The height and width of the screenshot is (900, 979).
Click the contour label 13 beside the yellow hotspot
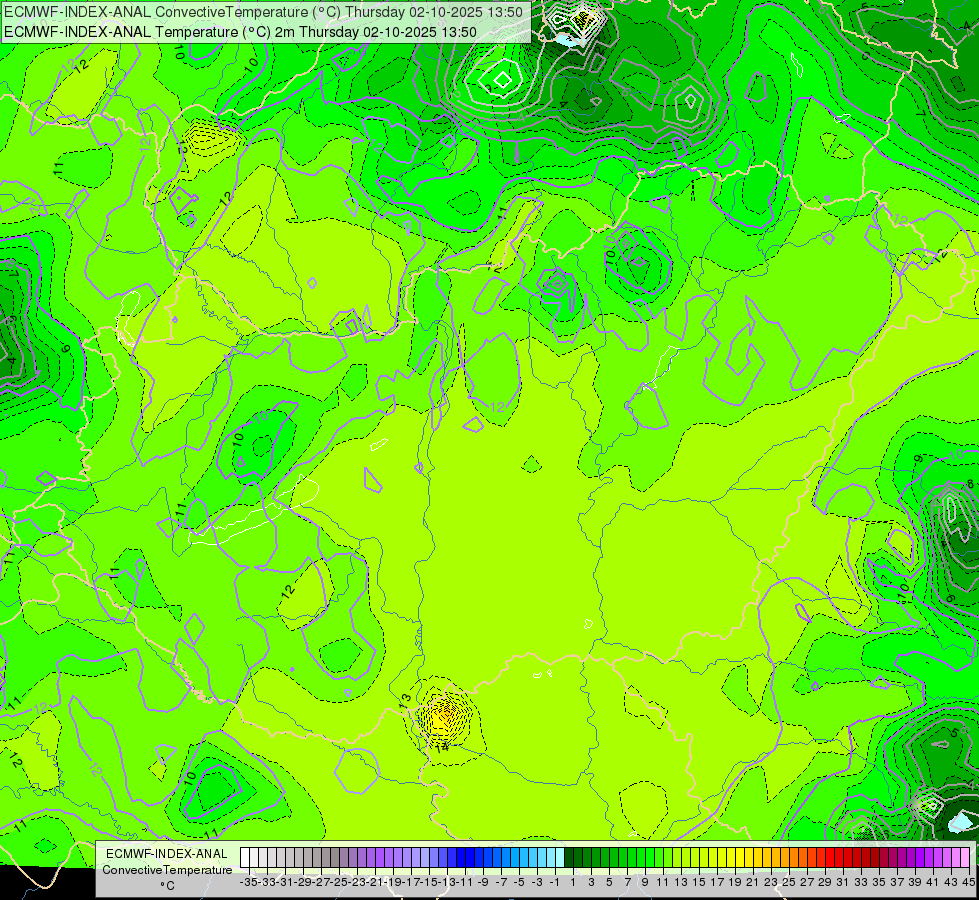(x=406, y=698)
